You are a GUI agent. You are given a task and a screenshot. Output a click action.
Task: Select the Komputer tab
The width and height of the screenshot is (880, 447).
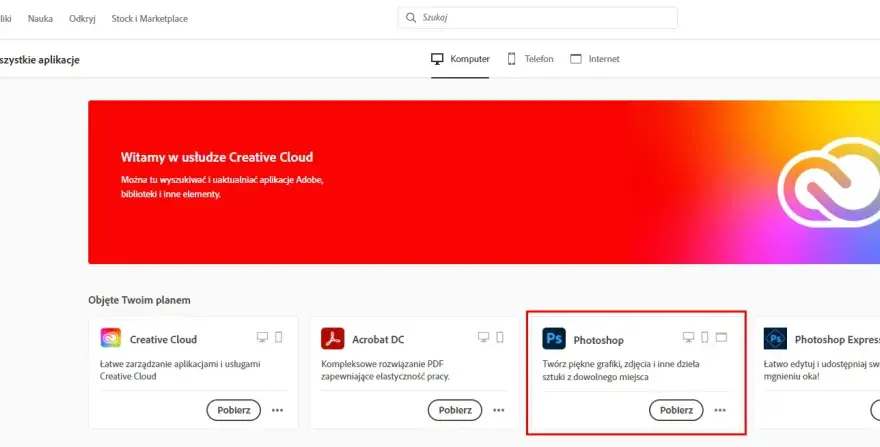pyautogui.click(x=460, y=59)
